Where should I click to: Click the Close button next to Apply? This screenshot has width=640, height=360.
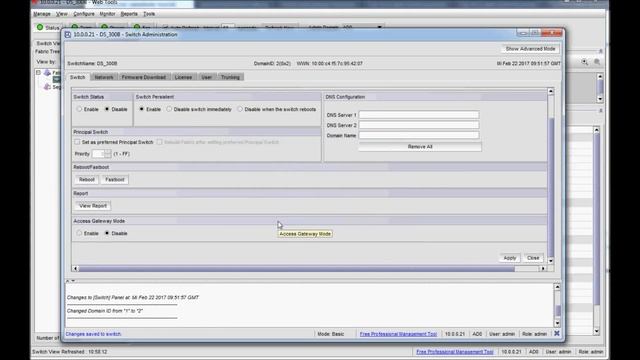pos(533,258)
